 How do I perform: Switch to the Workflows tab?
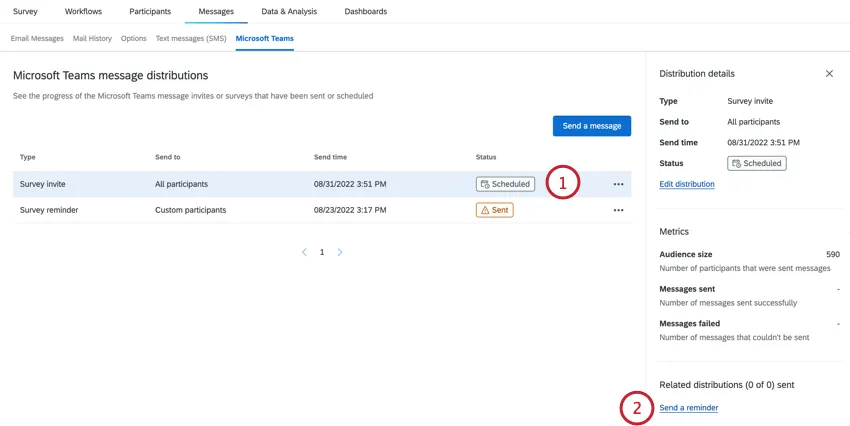pos(83,12)
